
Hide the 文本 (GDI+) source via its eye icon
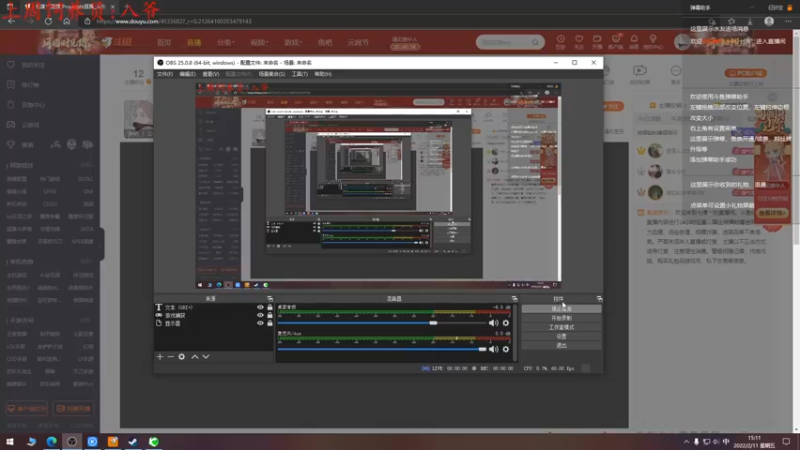260,307
